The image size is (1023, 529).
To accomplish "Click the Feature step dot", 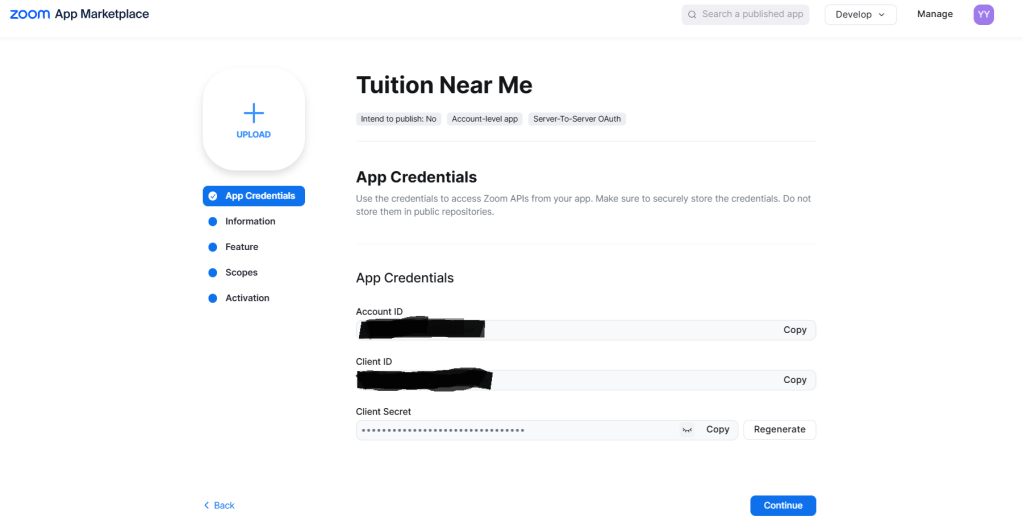I will pyautogui.click(x=213, y=247).
